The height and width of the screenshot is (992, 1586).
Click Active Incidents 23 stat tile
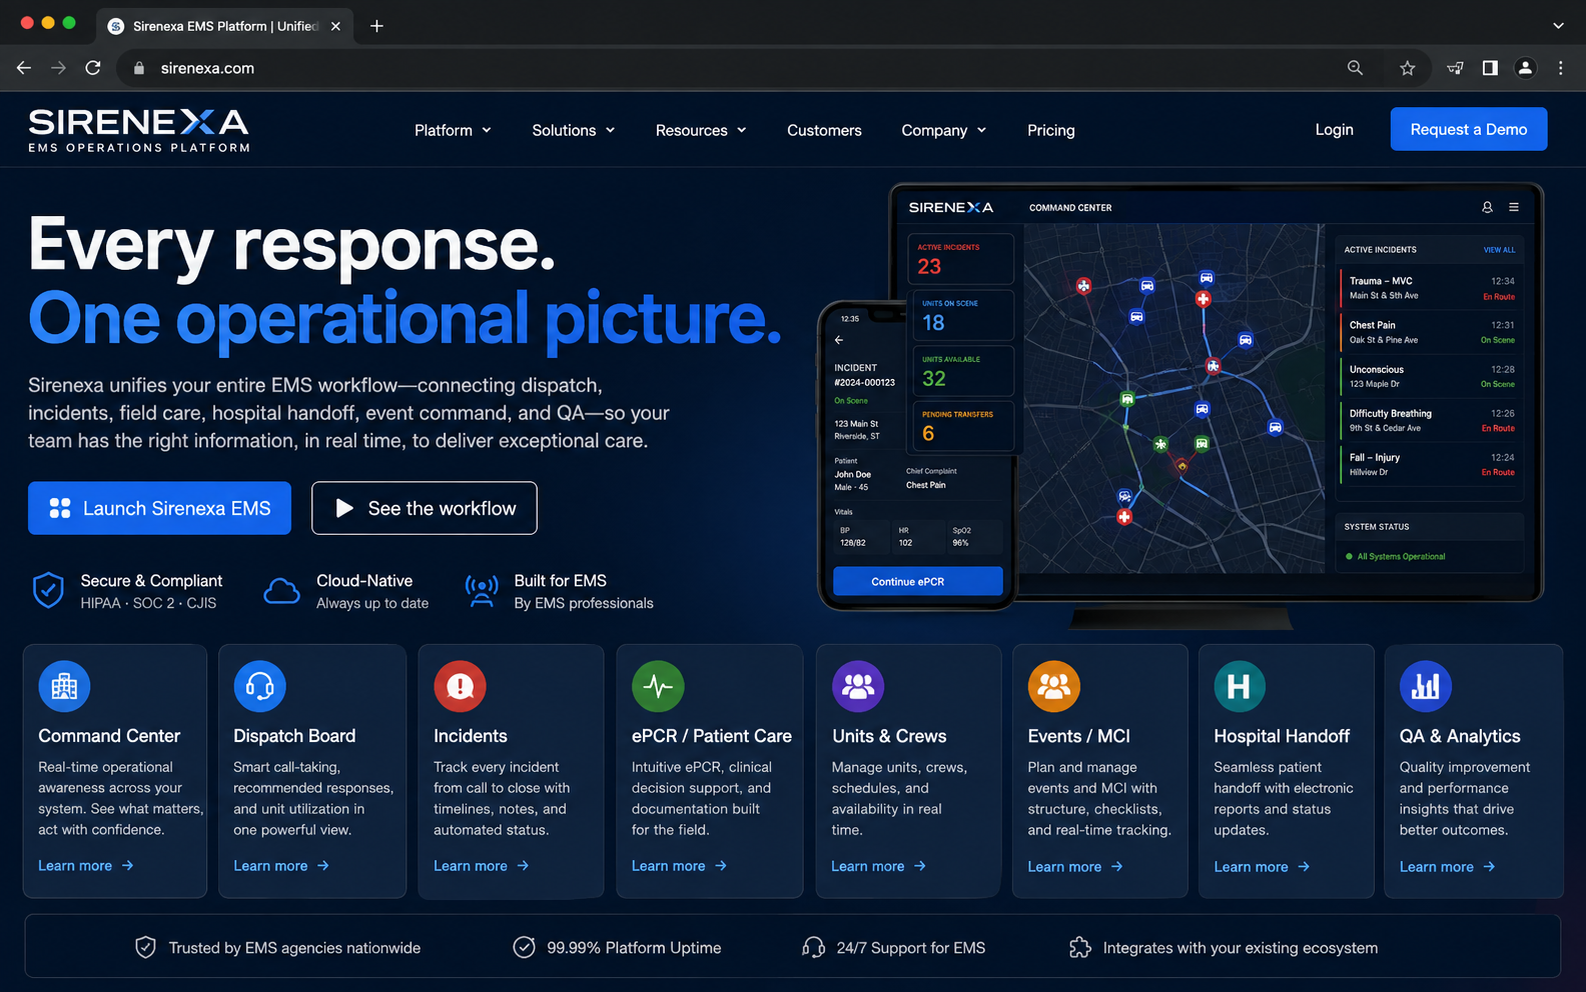coord(961,259)
